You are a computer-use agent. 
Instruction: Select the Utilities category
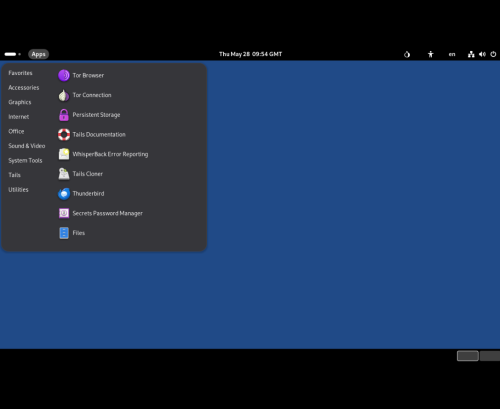tap(18, 190)
